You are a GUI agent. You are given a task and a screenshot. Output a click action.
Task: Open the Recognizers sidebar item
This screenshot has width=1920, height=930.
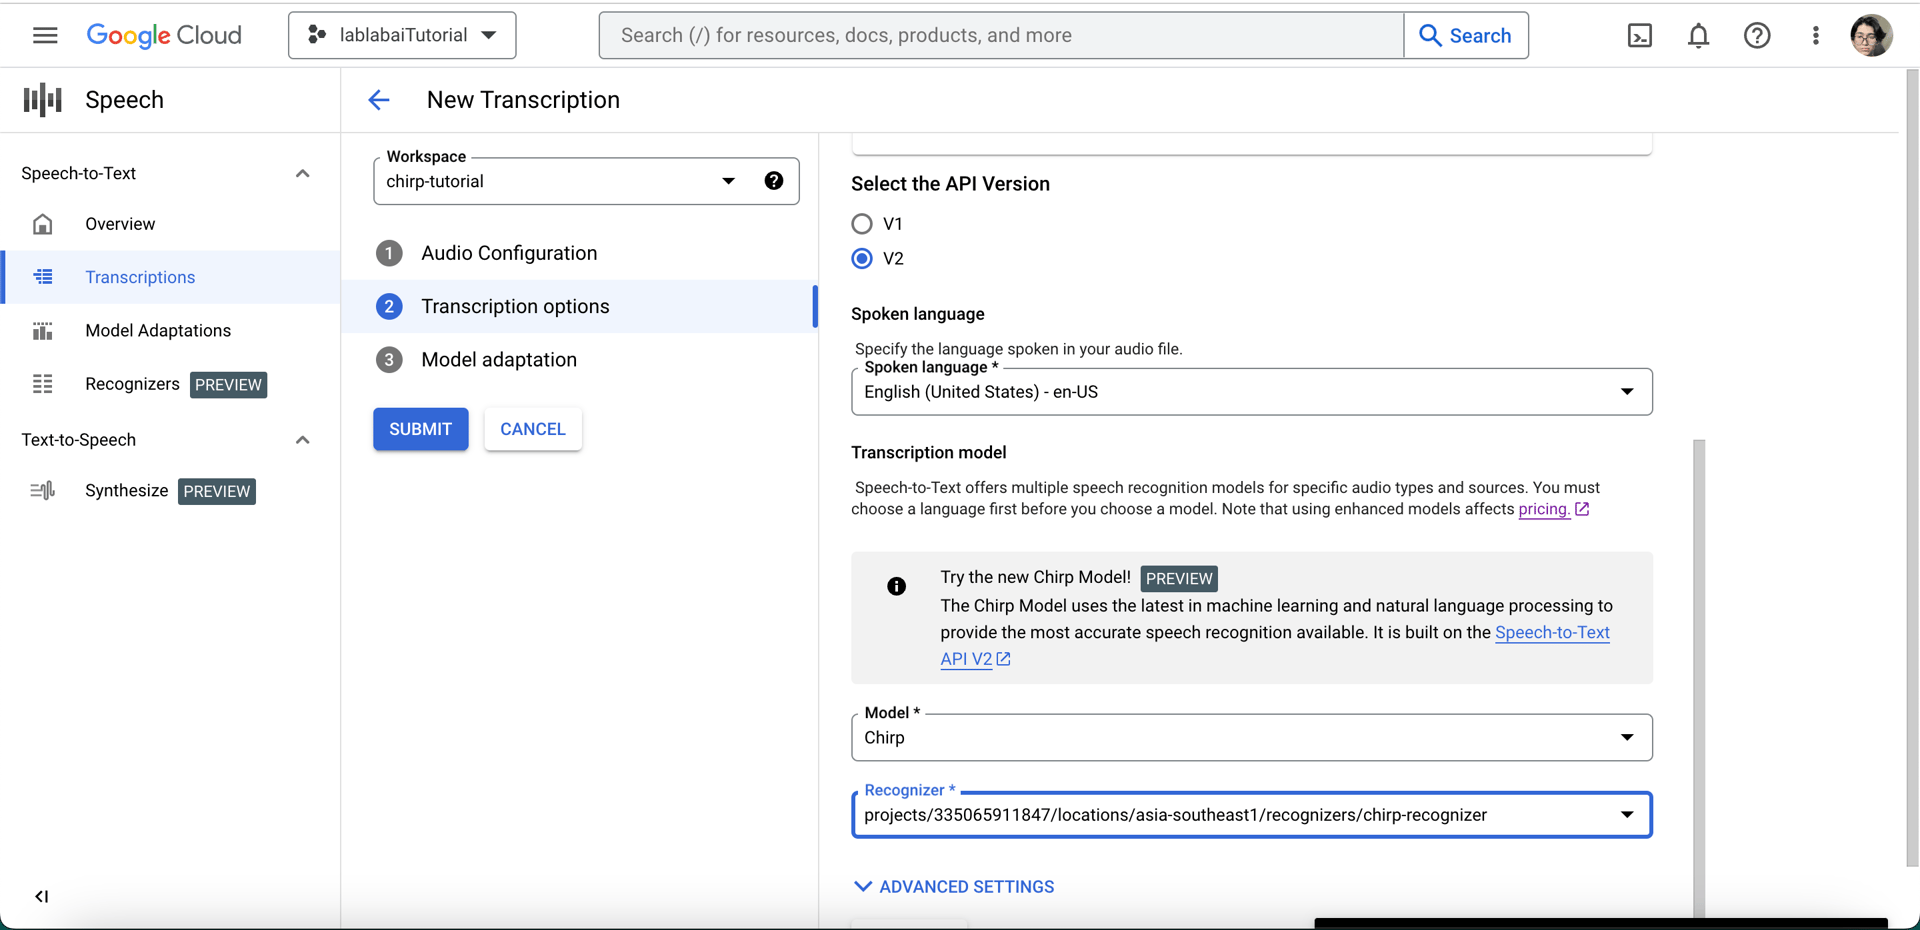pyautogui.click(x=132, y=384)
